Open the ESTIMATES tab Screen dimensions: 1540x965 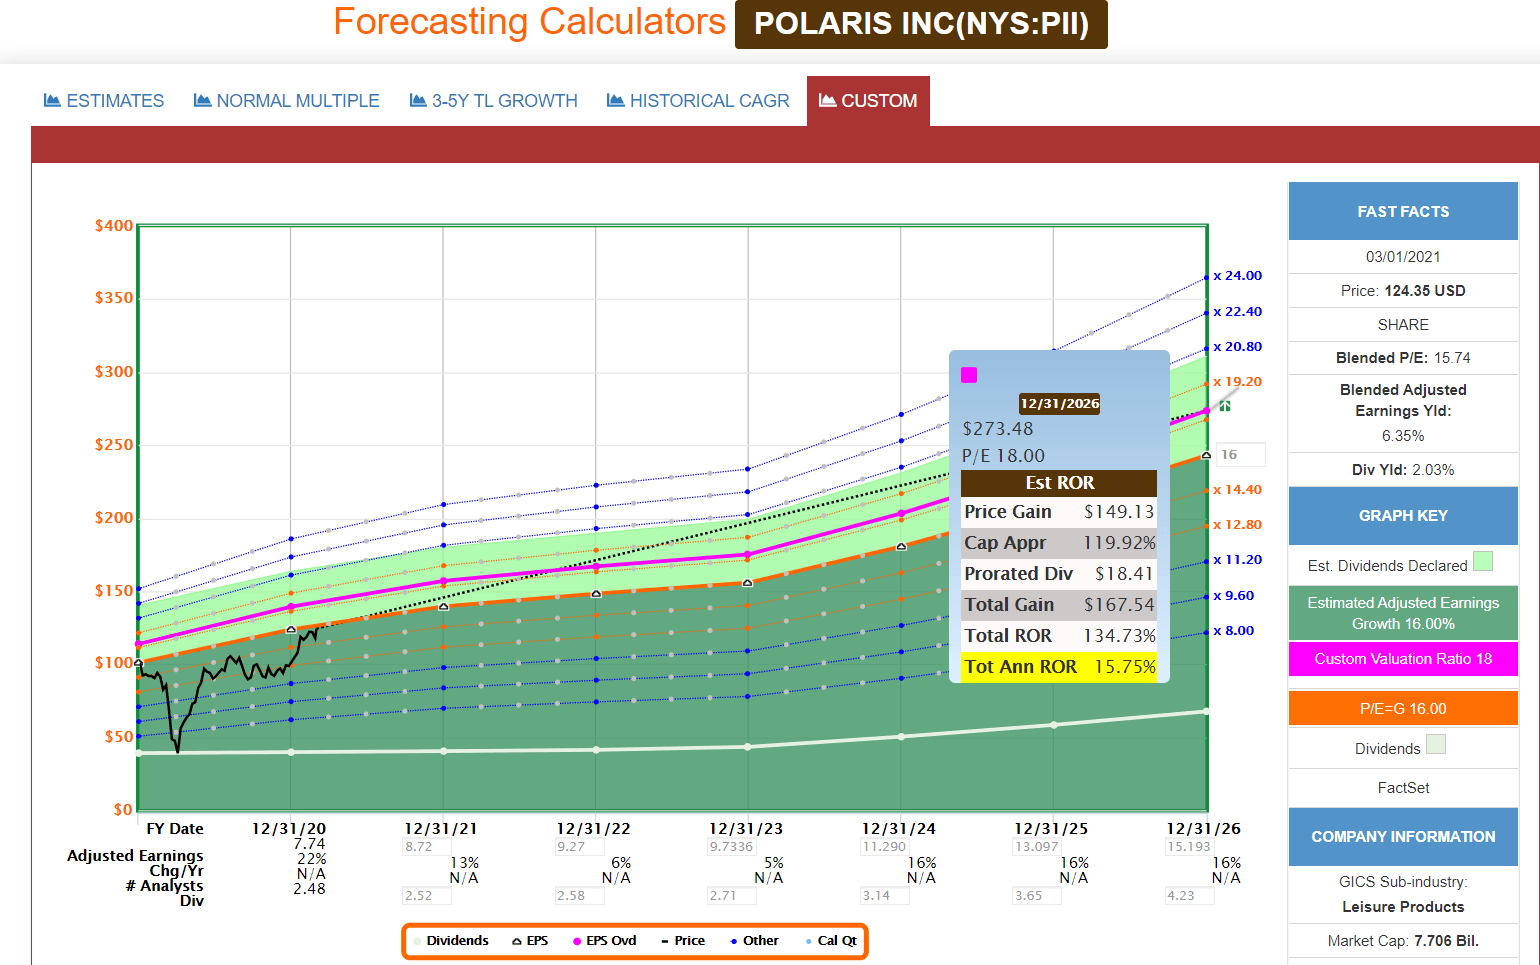pyautogui.click(x=104, y=101)
